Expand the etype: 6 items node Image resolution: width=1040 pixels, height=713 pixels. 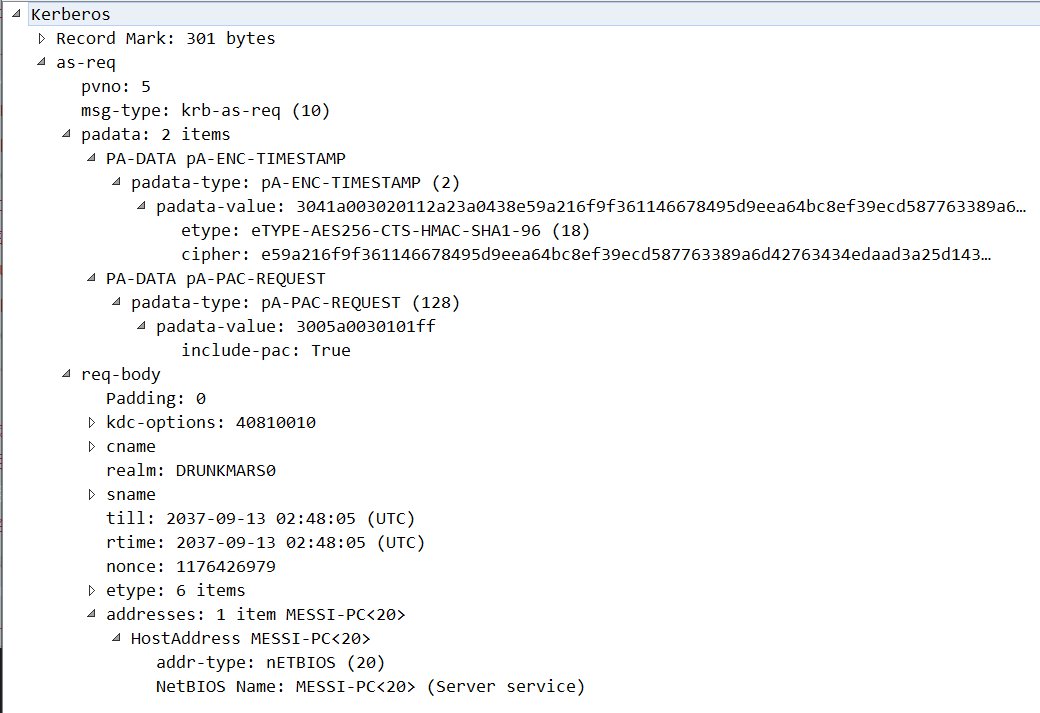point(92,590)
